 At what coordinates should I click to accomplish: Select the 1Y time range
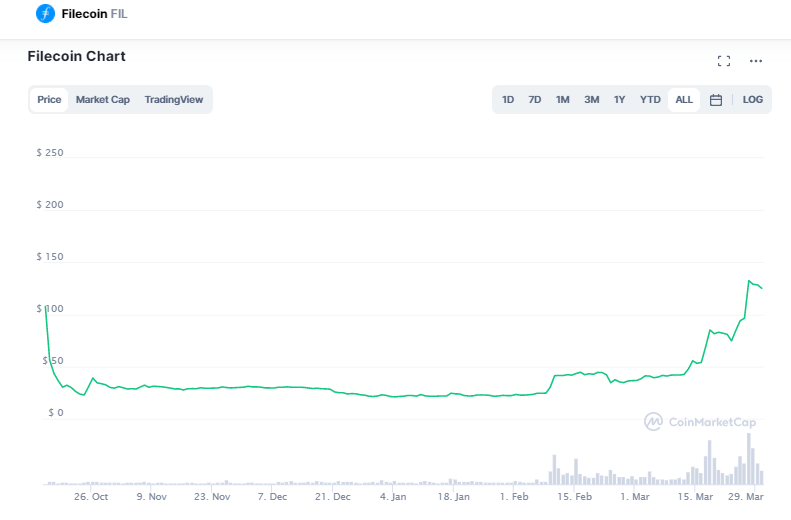coord(619,99)
